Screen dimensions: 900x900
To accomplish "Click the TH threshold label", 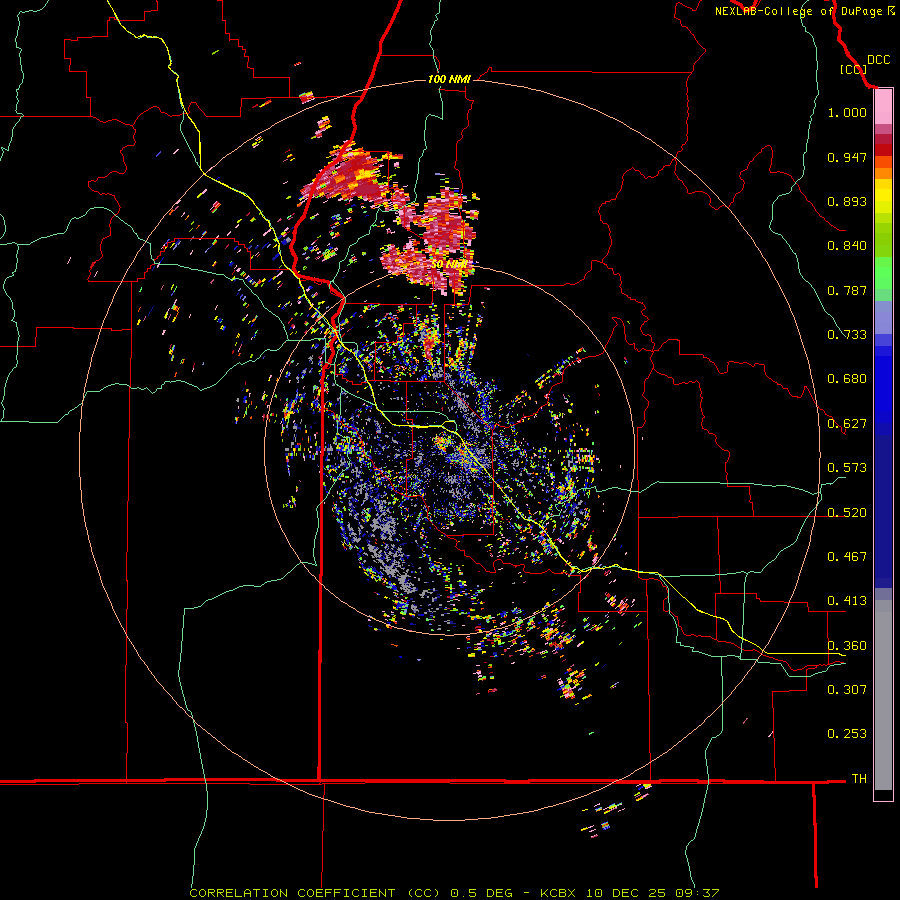I will point(859,779).
